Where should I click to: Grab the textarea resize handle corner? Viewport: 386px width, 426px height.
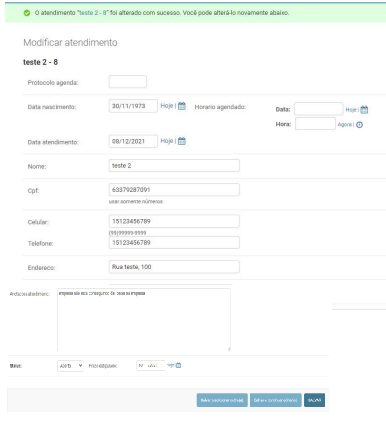(229, 349)
